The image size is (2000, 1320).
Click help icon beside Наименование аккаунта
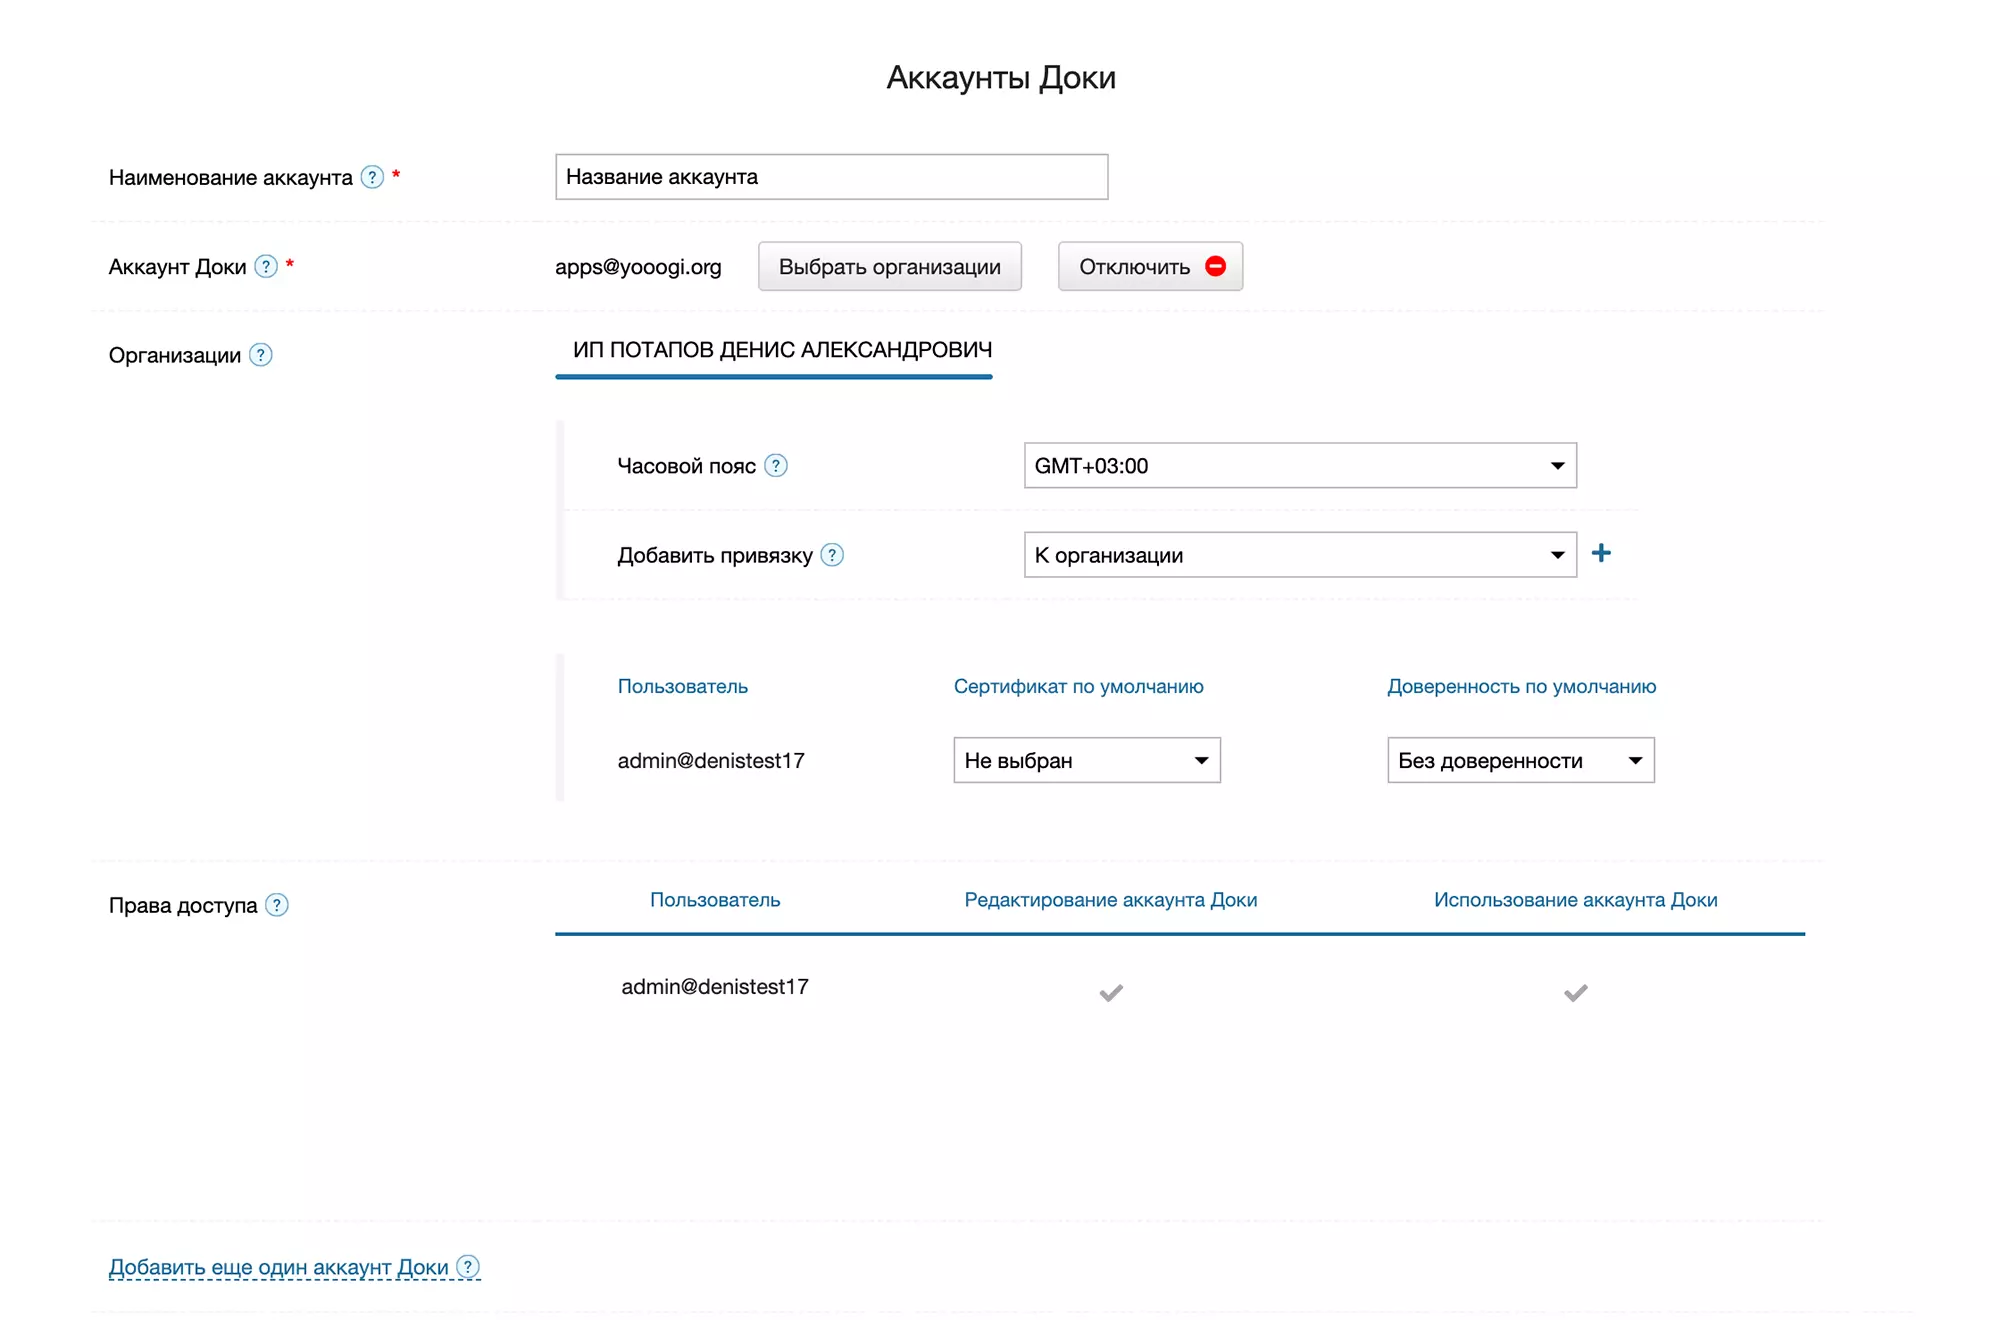point(372,177)
